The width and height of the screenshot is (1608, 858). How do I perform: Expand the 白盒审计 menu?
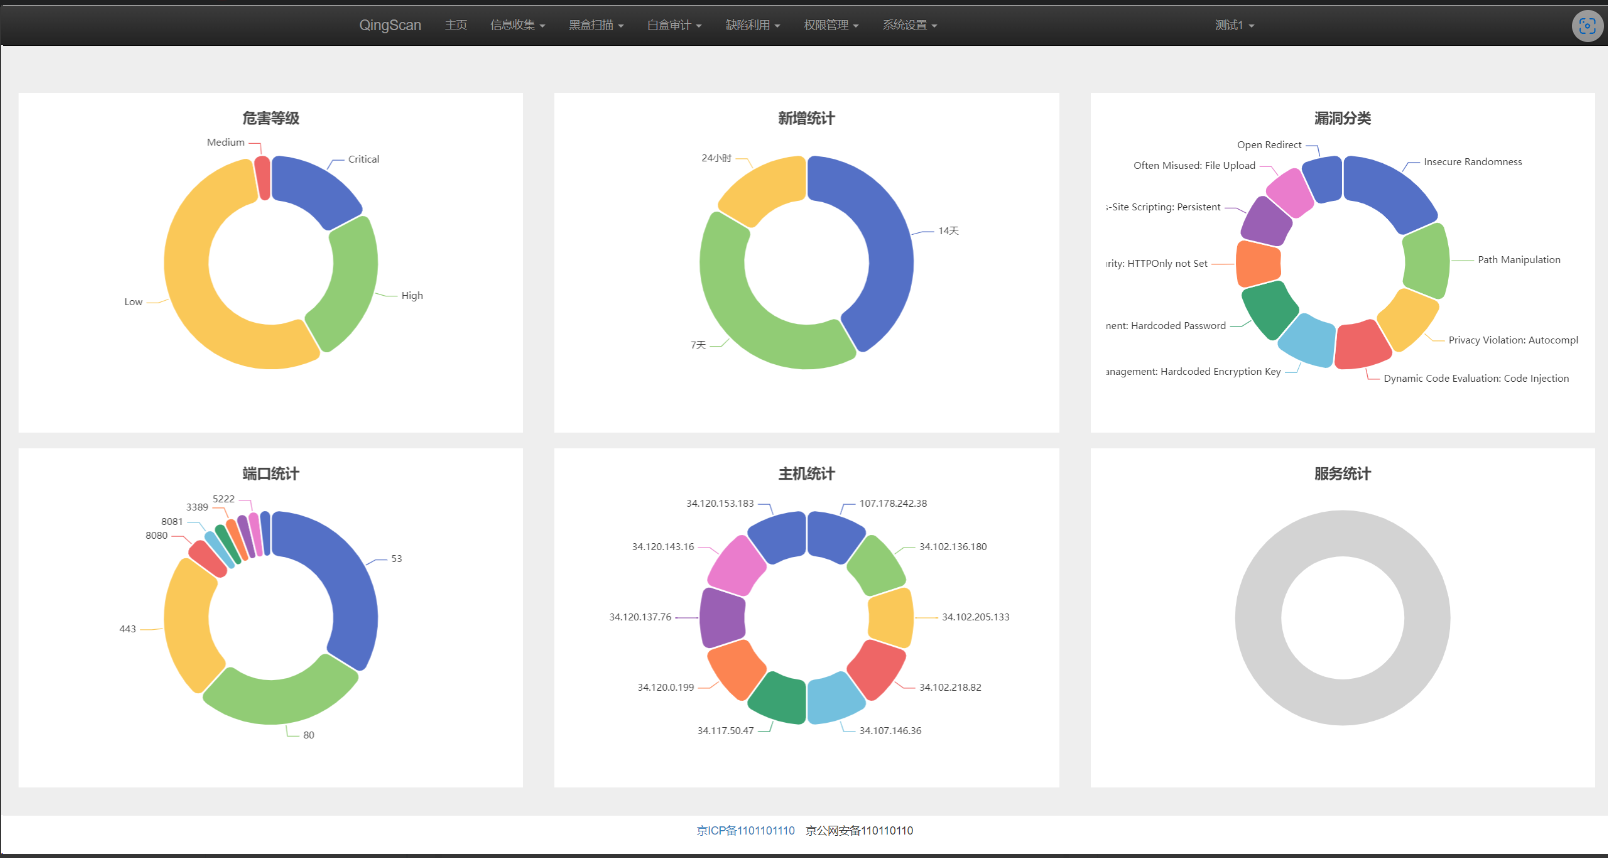pyautogui.click(x=674, y=25)
